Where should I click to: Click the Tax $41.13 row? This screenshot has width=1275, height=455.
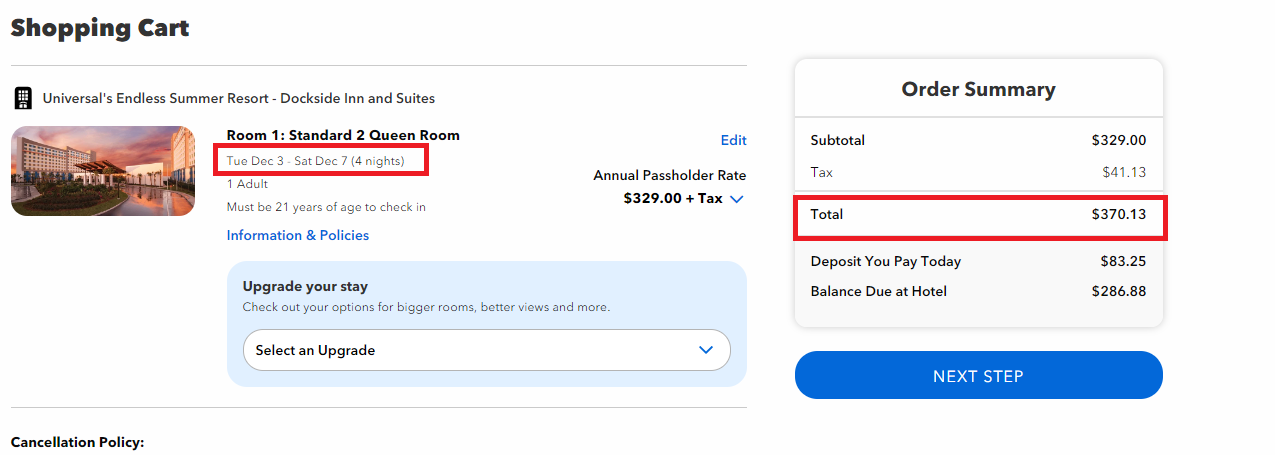click(978, 172)
